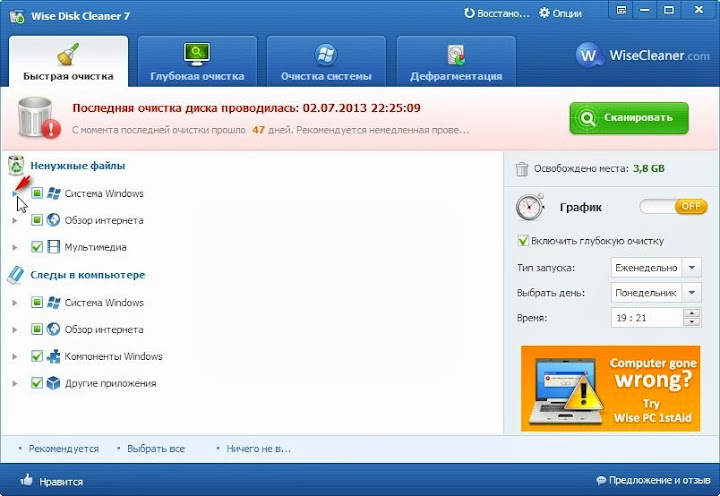Uncheck the Мультимедиа checkbox
720x496 pixels.
coord(37,247)
